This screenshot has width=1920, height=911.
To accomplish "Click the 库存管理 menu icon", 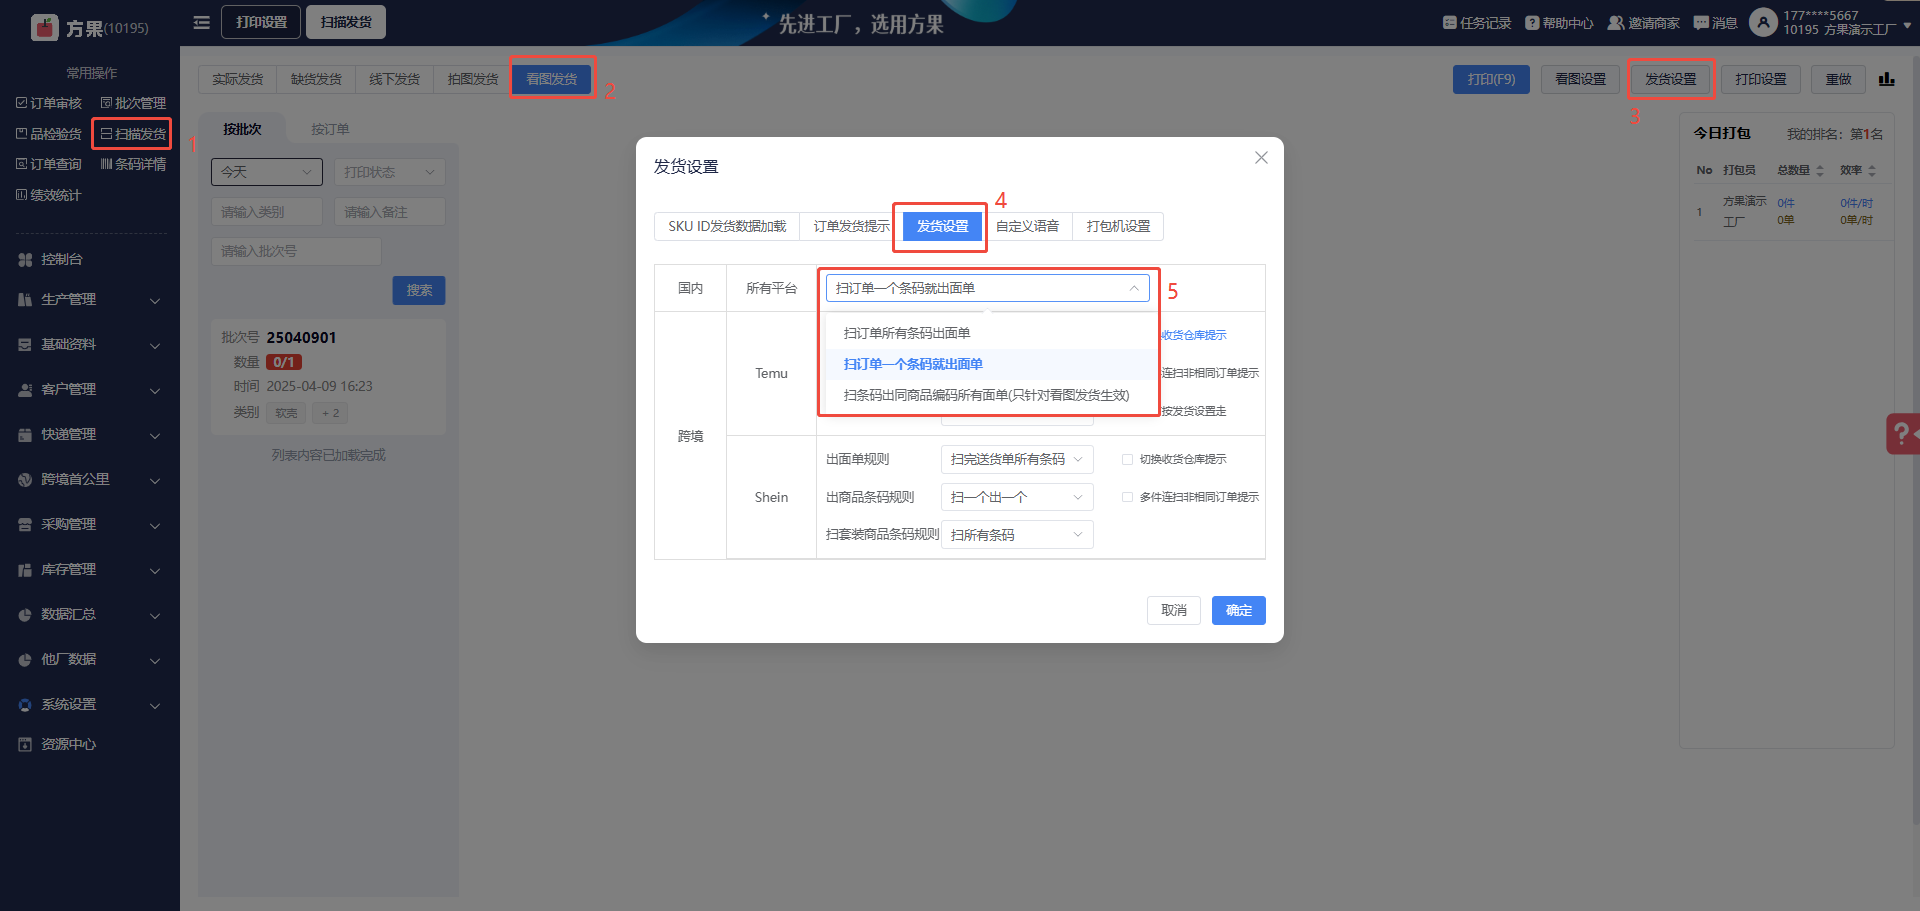I will (25, 570).
